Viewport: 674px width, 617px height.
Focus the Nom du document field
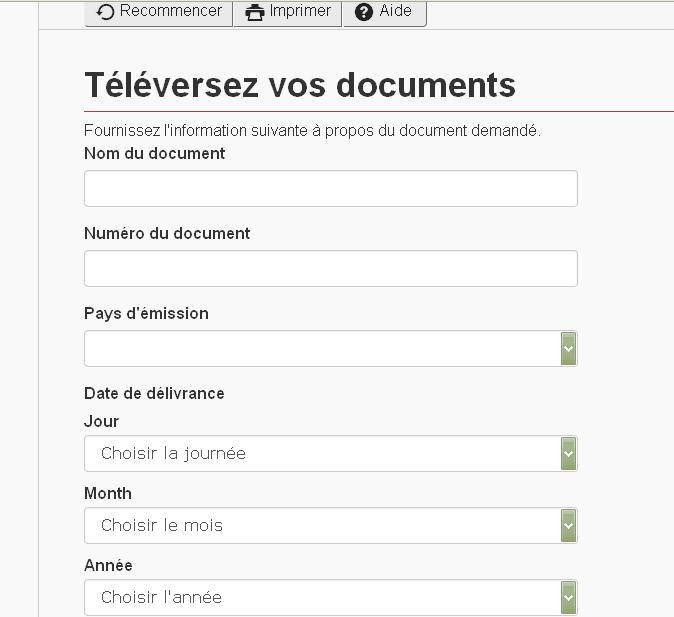[331, 188]
